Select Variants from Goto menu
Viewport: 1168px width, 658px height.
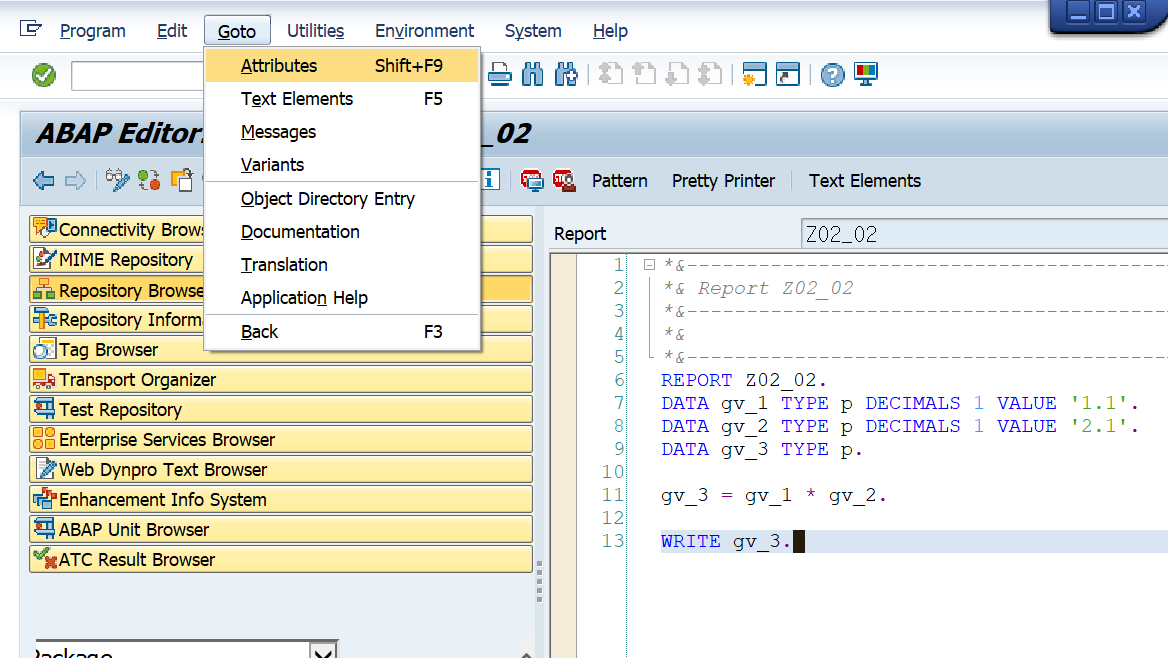point(342,165)
